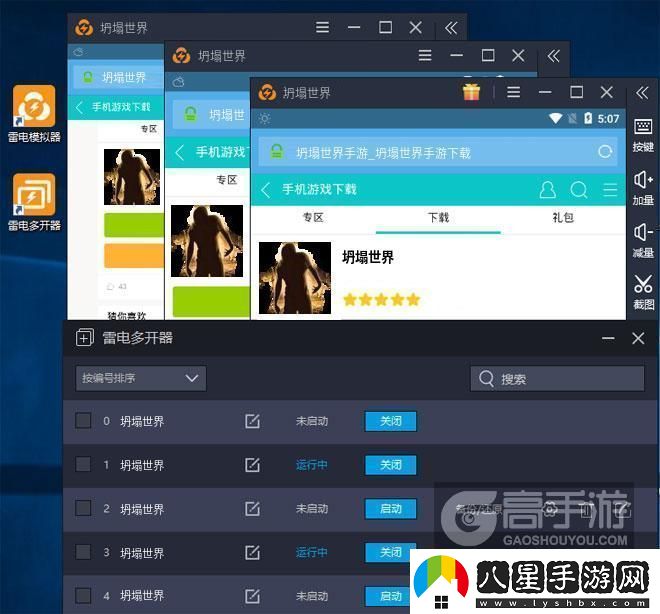The height and width of the screenshot is (614, 660).
Task: Click the green button in the rearmost emulator window
Action: pyautogui.click(x=134, y=225)
